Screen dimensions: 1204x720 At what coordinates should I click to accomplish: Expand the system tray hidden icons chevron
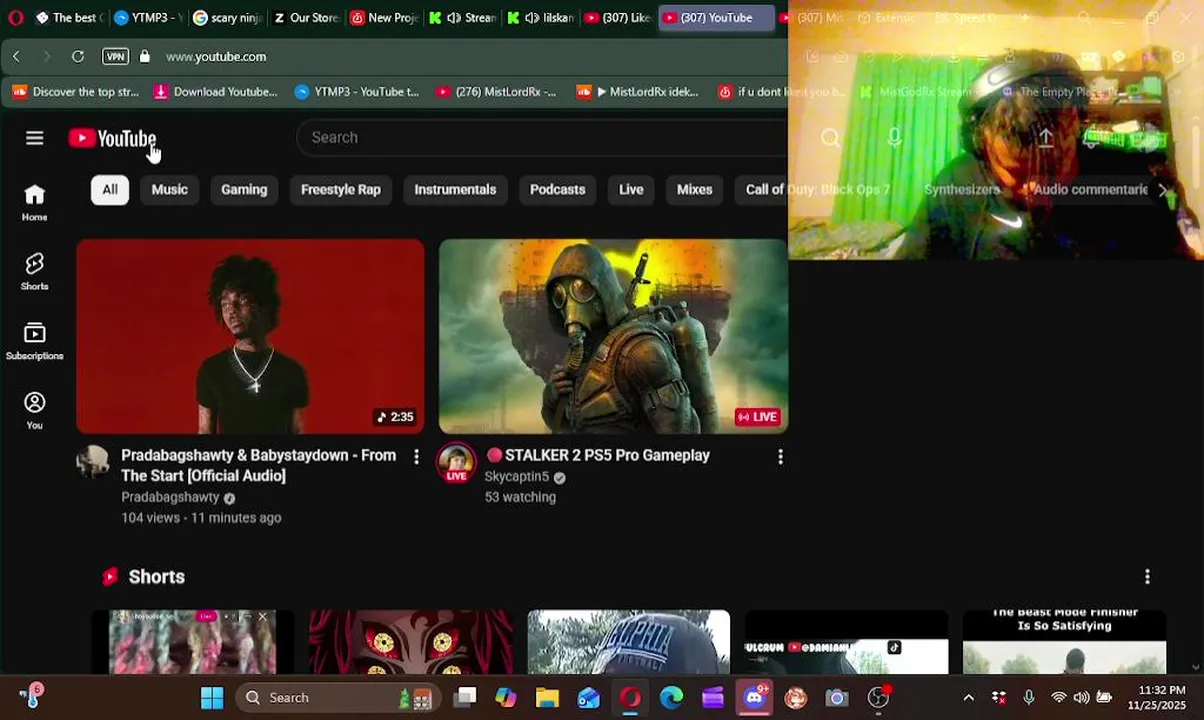tap(968, 698)
